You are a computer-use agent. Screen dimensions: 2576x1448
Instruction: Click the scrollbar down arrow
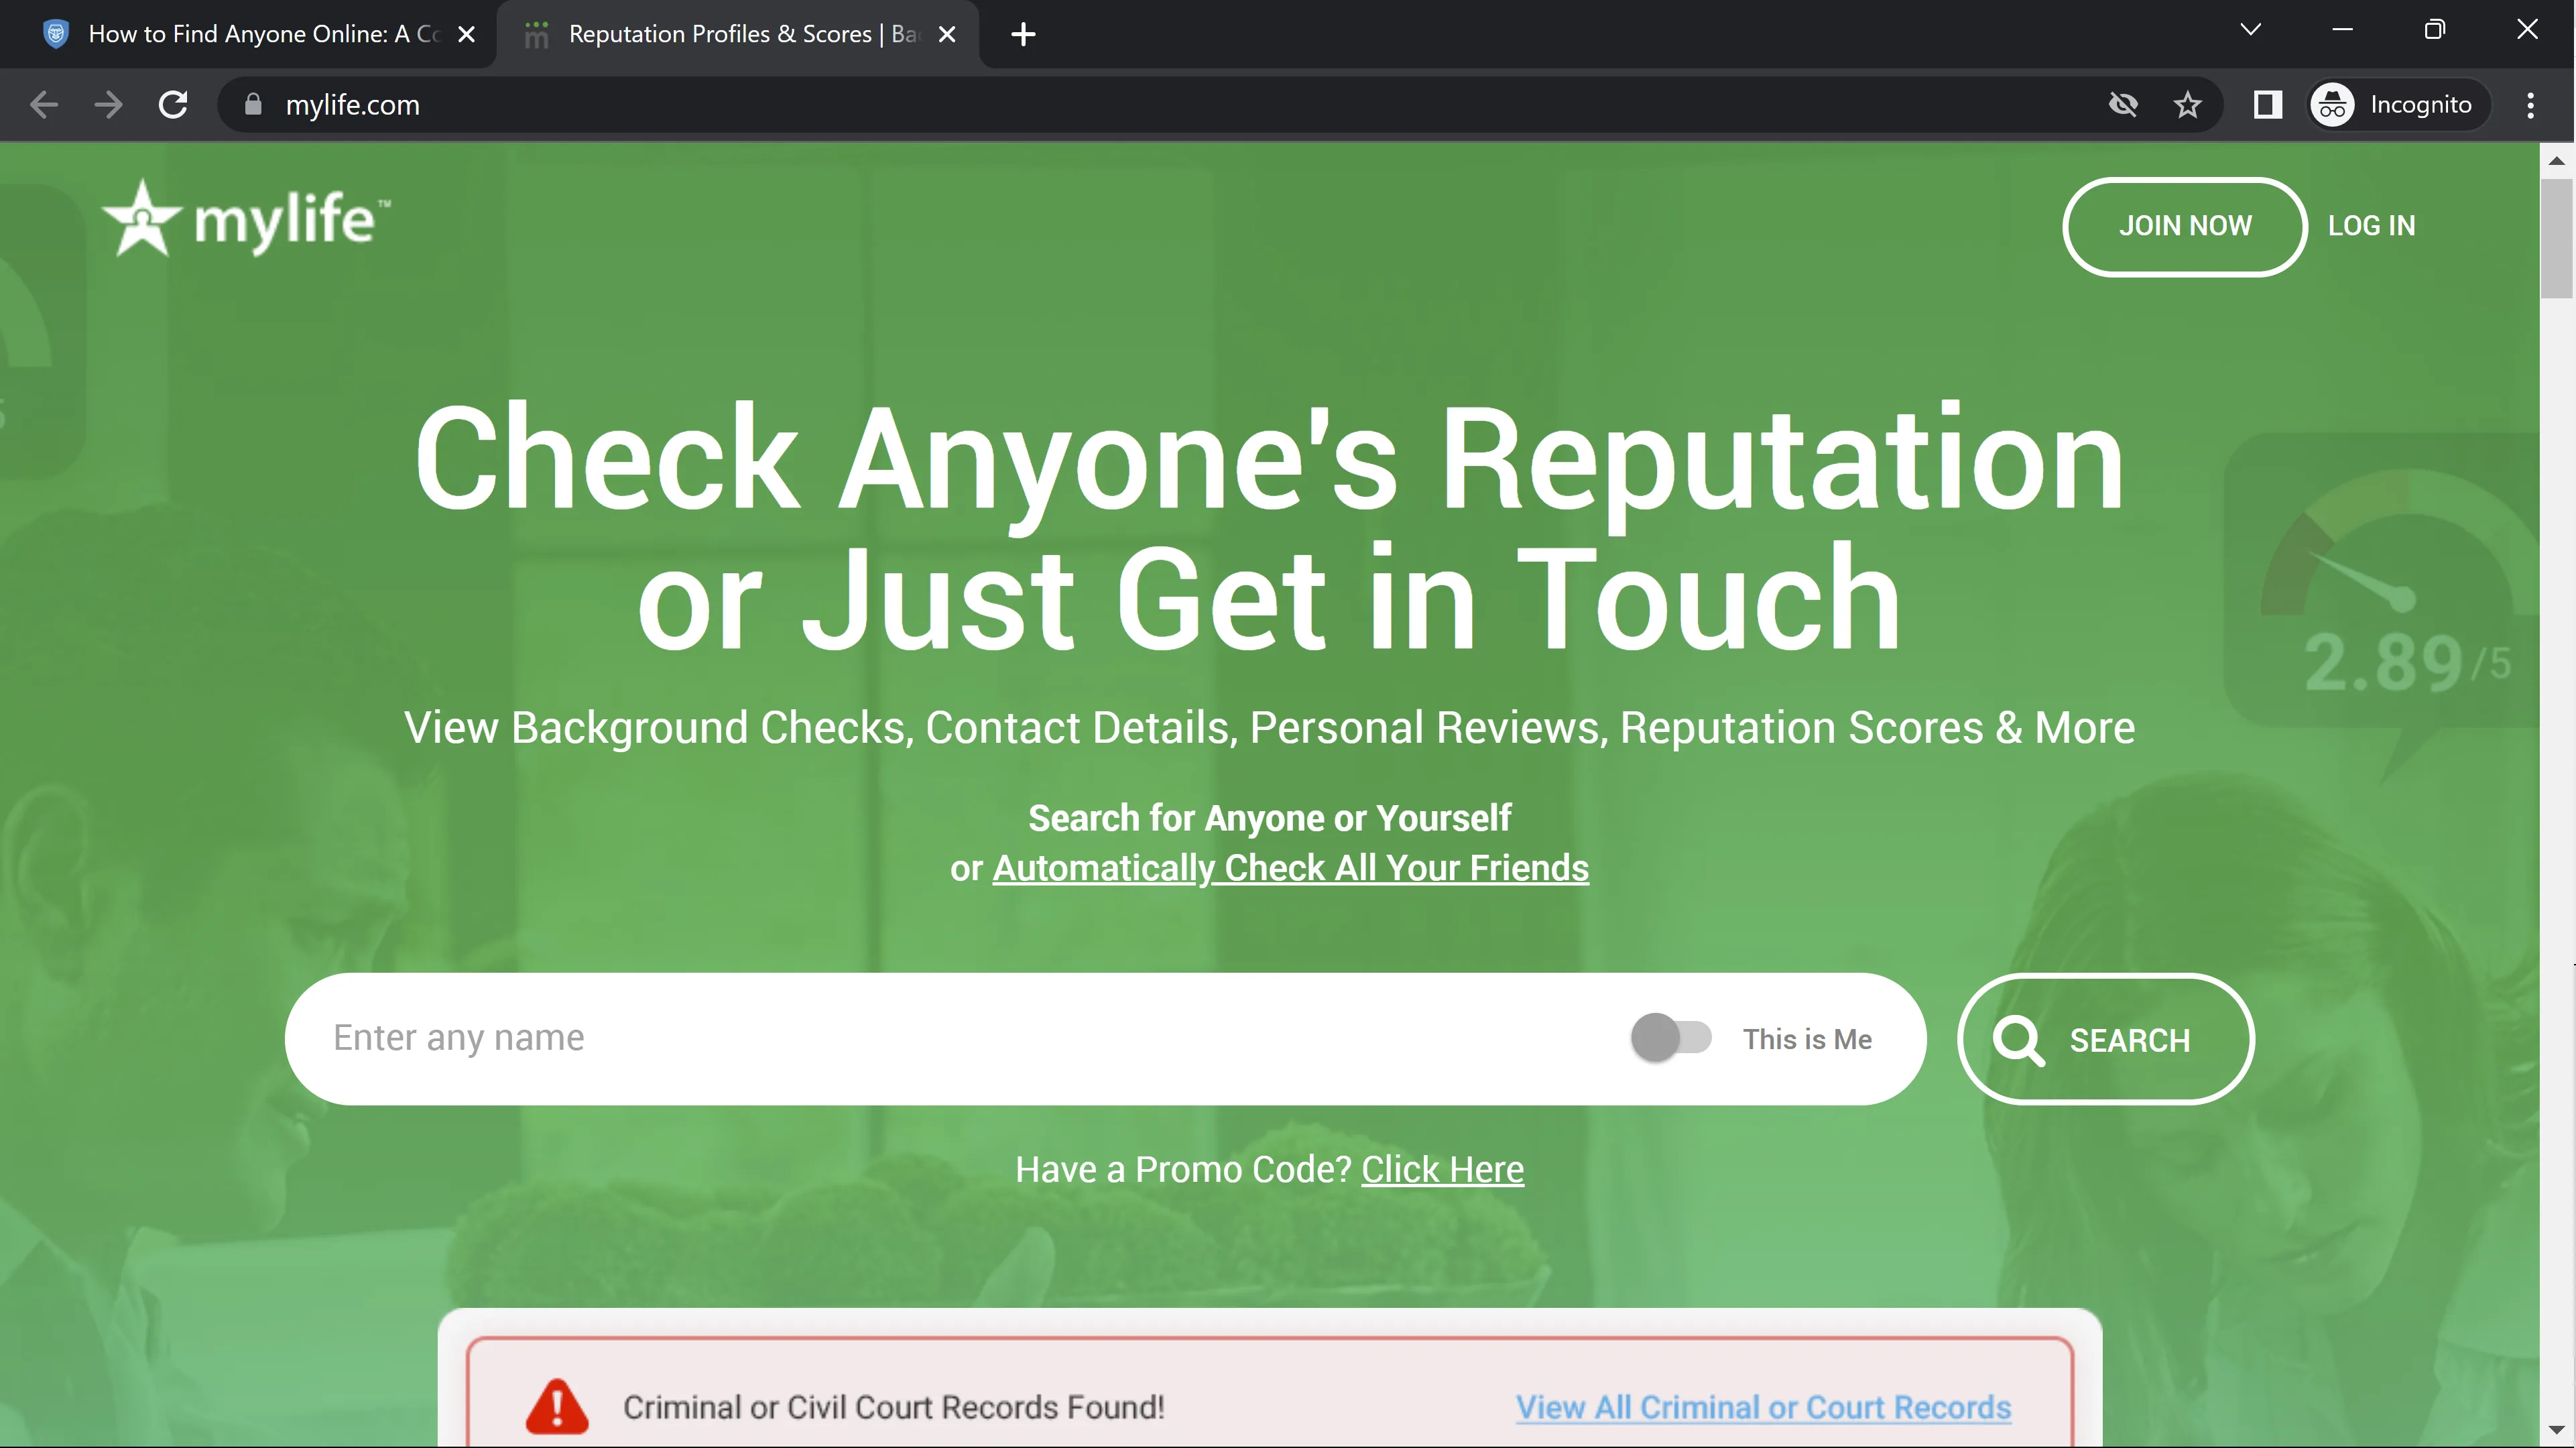[x=2556, y=1431]
